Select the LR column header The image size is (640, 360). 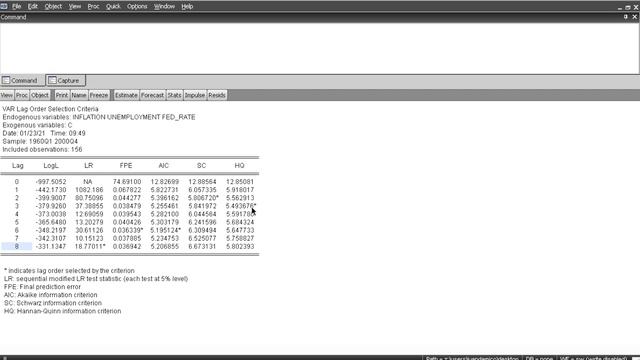coord(89,165)
